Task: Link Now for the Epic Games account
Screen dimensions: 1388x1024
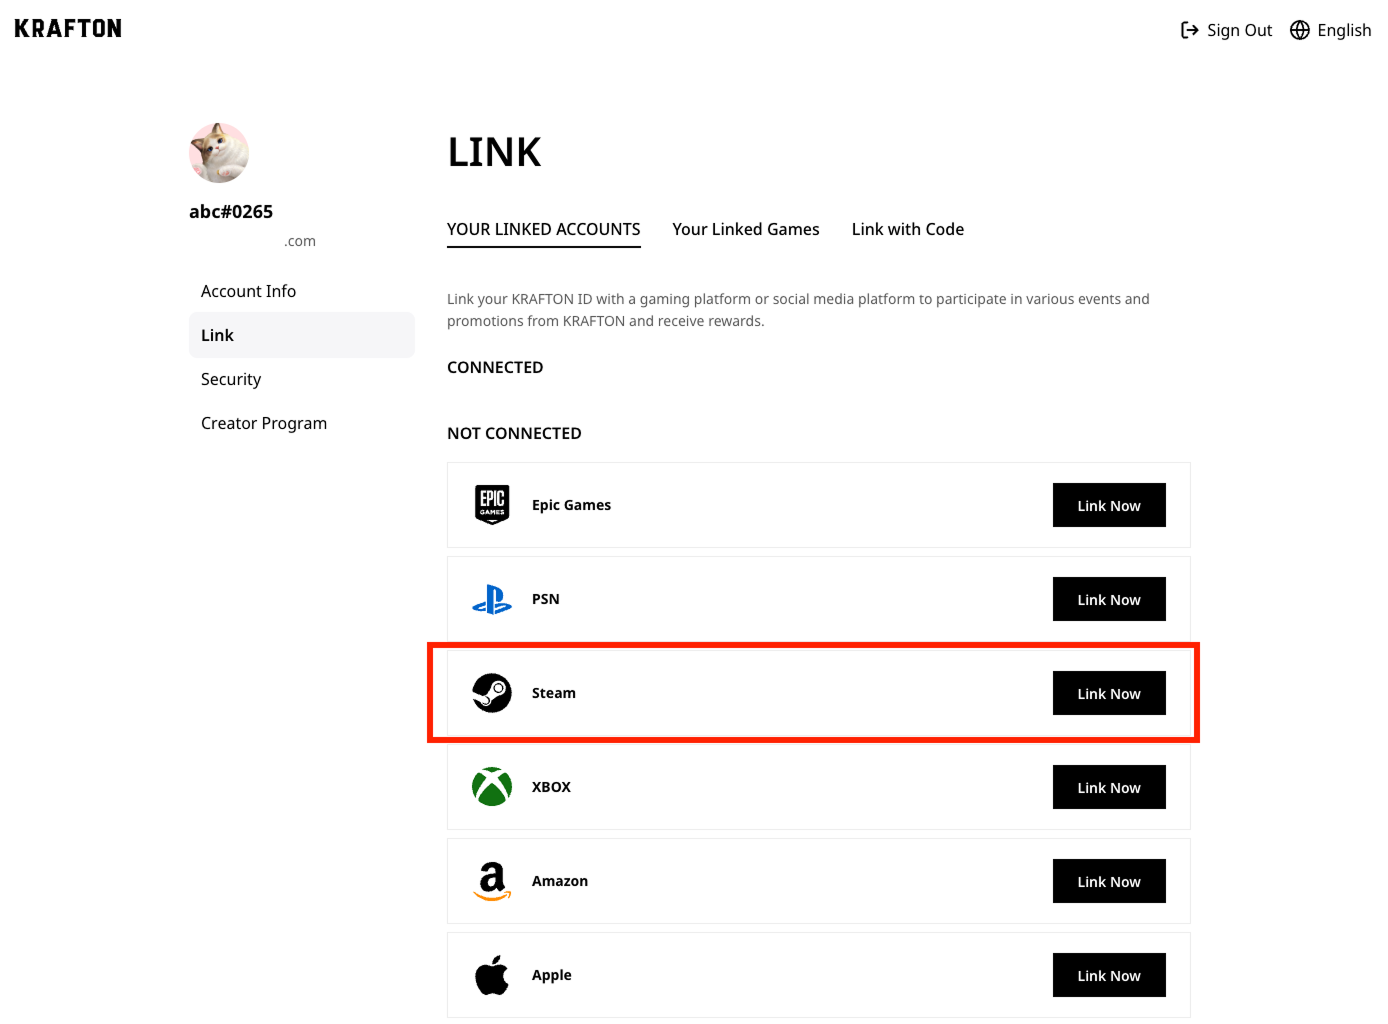Action: coord(1109,505)
